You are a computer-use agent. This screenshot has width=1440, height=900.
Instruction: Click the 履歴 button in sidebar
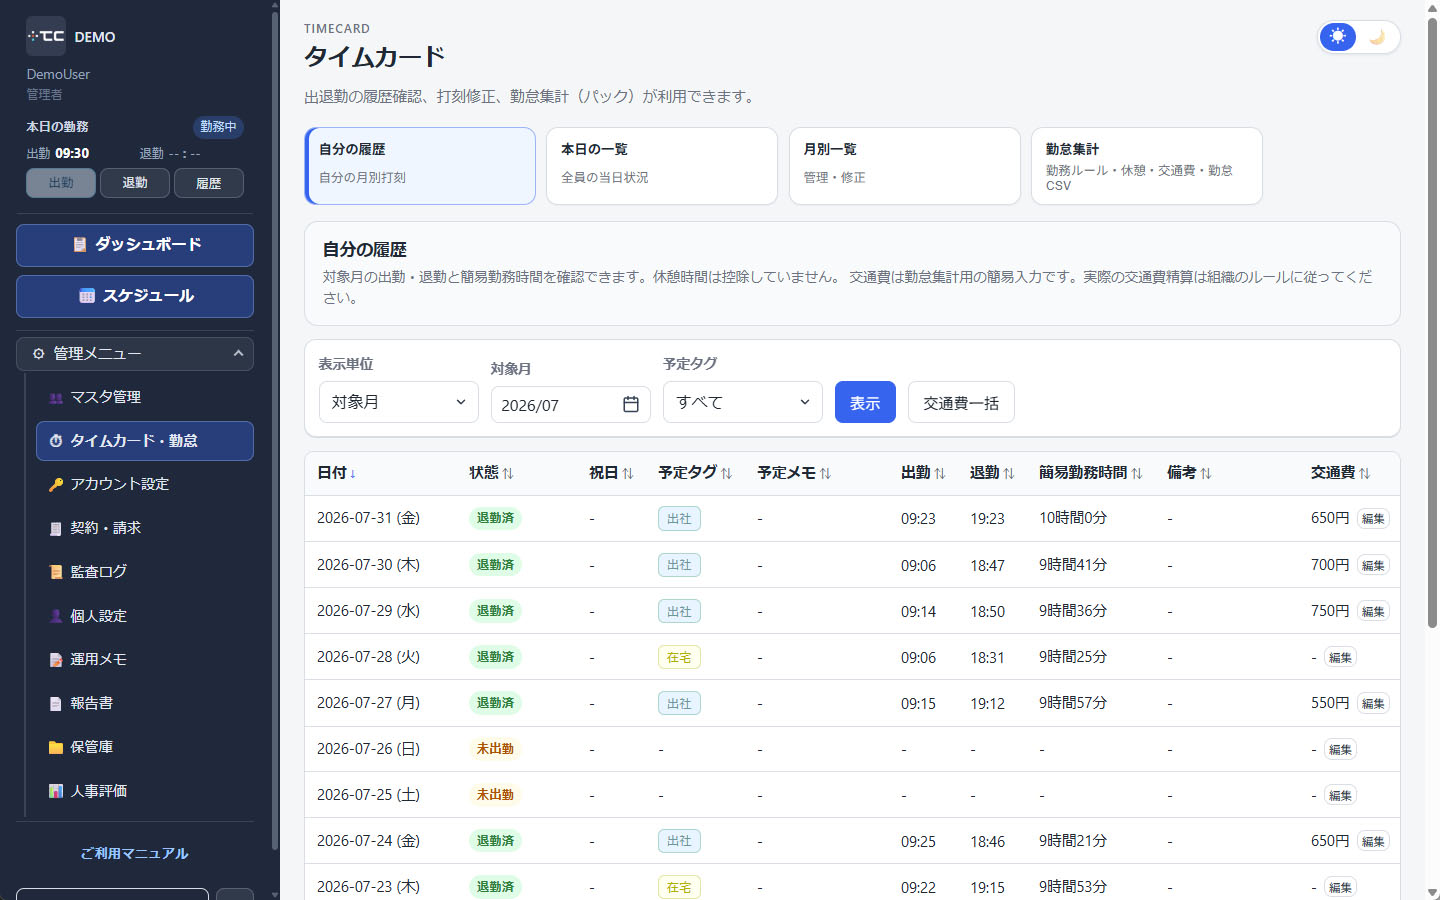pyautogui.click(x=209, y=183)
